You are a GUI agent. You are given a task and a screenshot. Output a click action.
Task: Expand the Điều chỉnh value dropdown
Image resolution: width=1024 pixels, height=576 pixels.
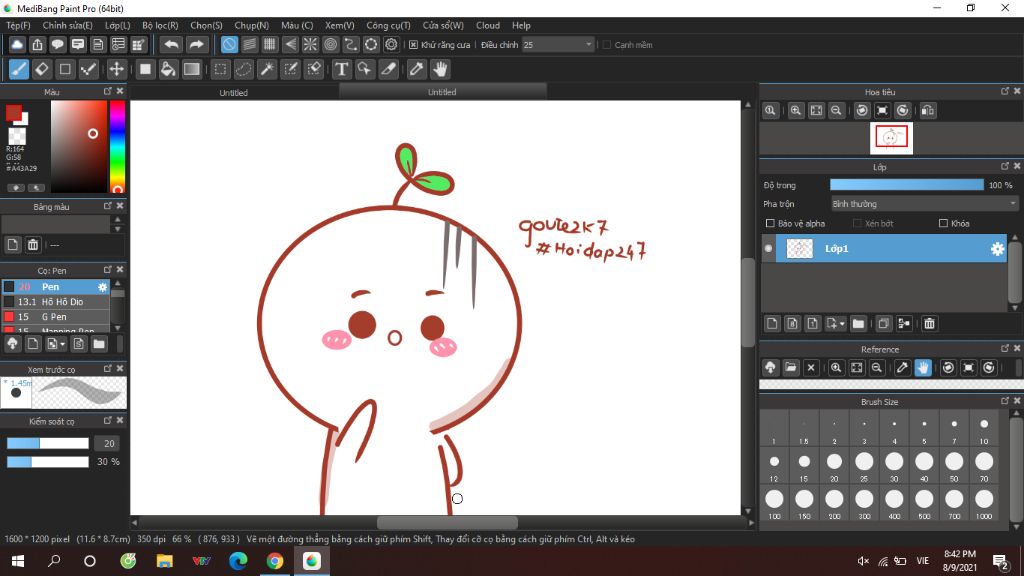[588, 45]
